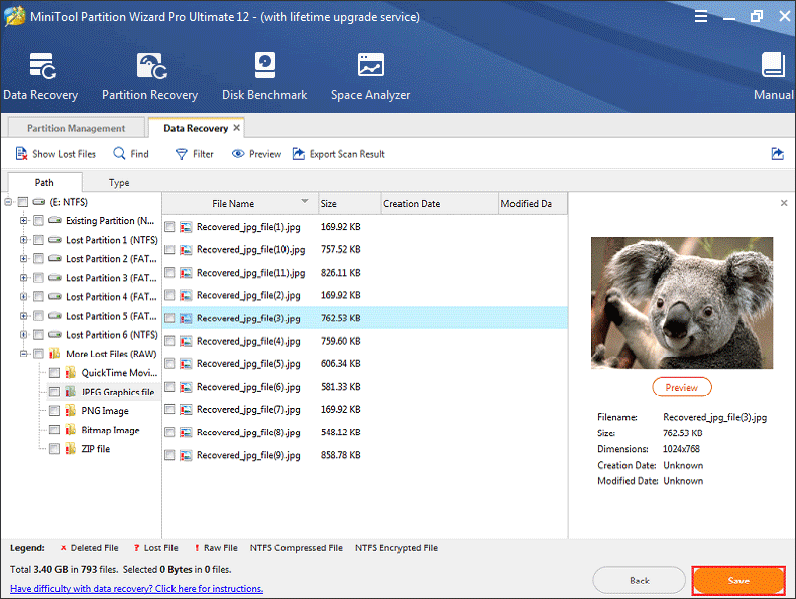Expand the Existing Partition node
The height and width of the screenshot is (599, 796).
pos(23,221)
